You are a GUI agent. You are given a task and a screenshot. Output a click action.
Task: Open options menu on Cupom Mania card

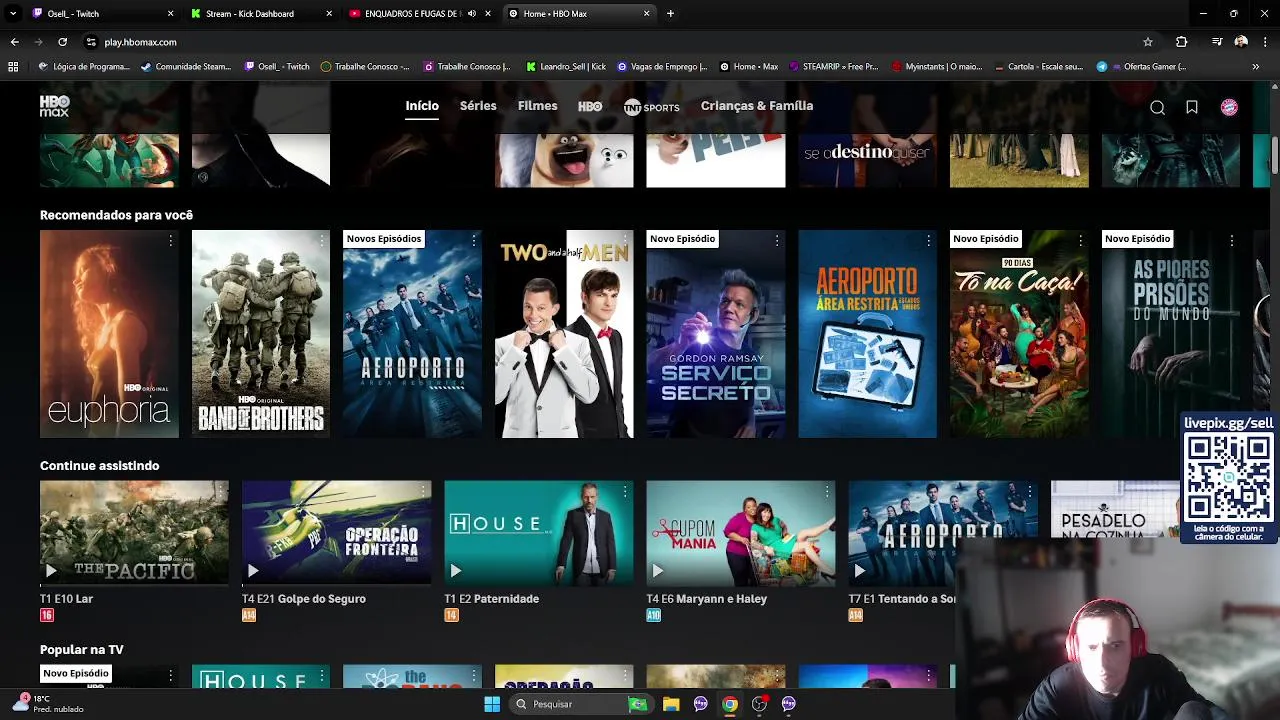(827, 491)
